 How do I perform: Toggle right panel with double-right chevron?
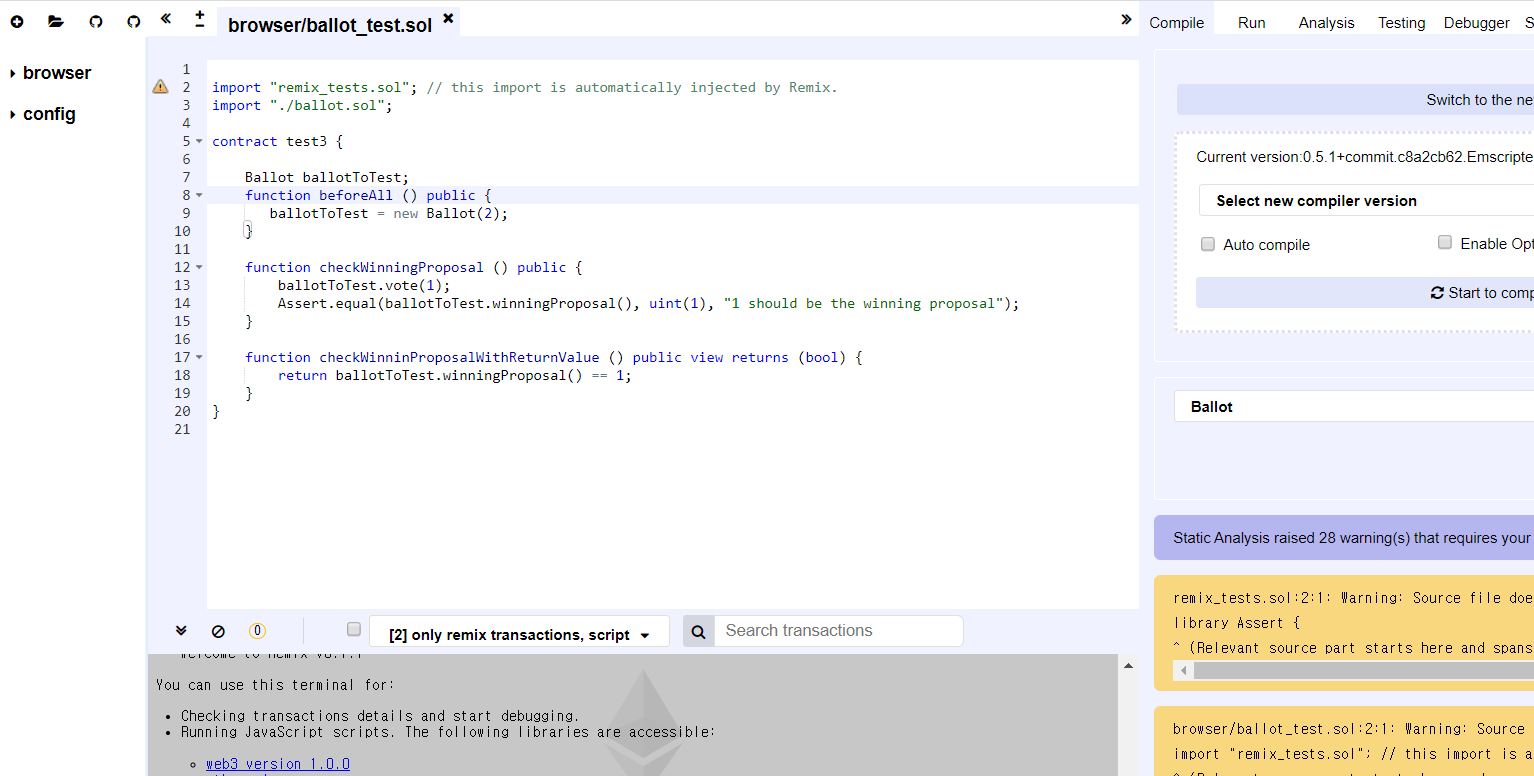pos(1126,19)
